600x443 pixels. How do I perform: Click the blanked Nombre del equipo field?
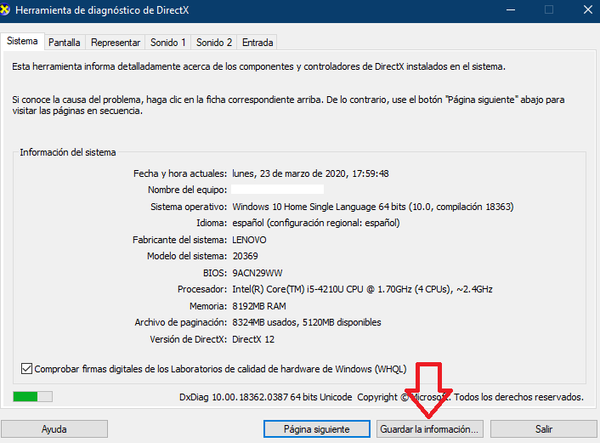(277, 189)
